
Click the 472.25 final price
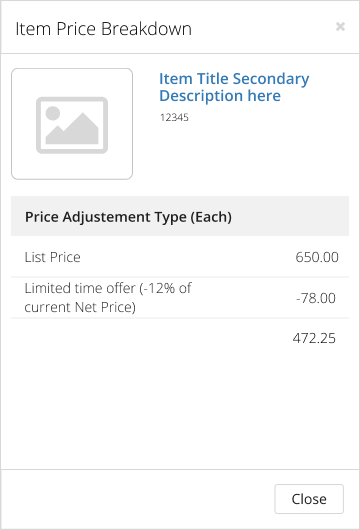point(314,338)
